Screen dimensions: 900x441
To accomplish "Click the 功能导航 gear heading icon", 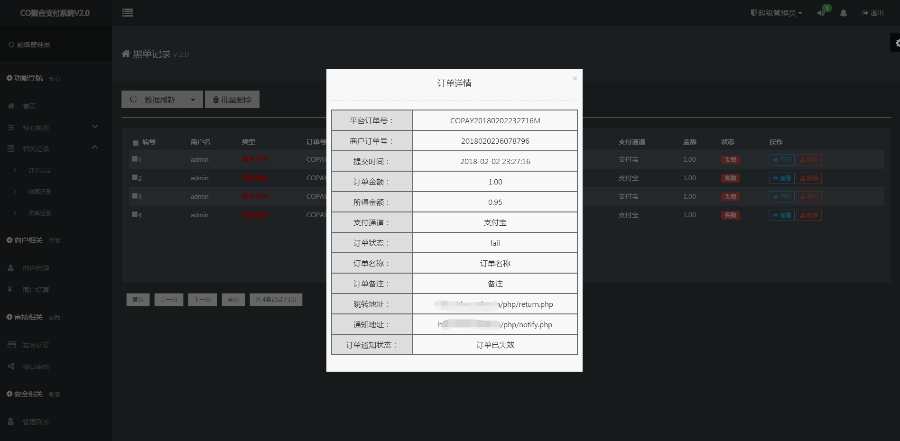I will pos(9,78).
